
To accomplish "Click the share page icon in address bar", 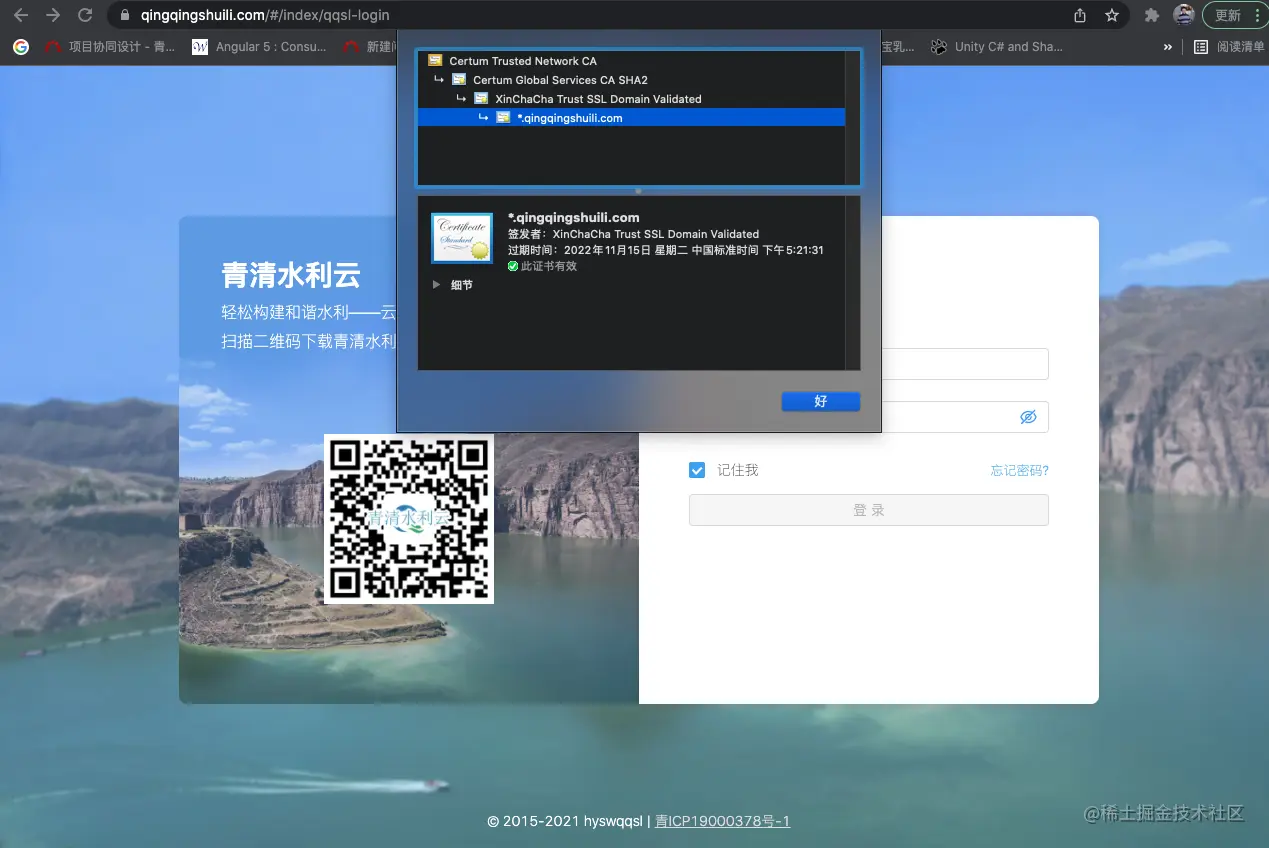I will click(1080, 15).
